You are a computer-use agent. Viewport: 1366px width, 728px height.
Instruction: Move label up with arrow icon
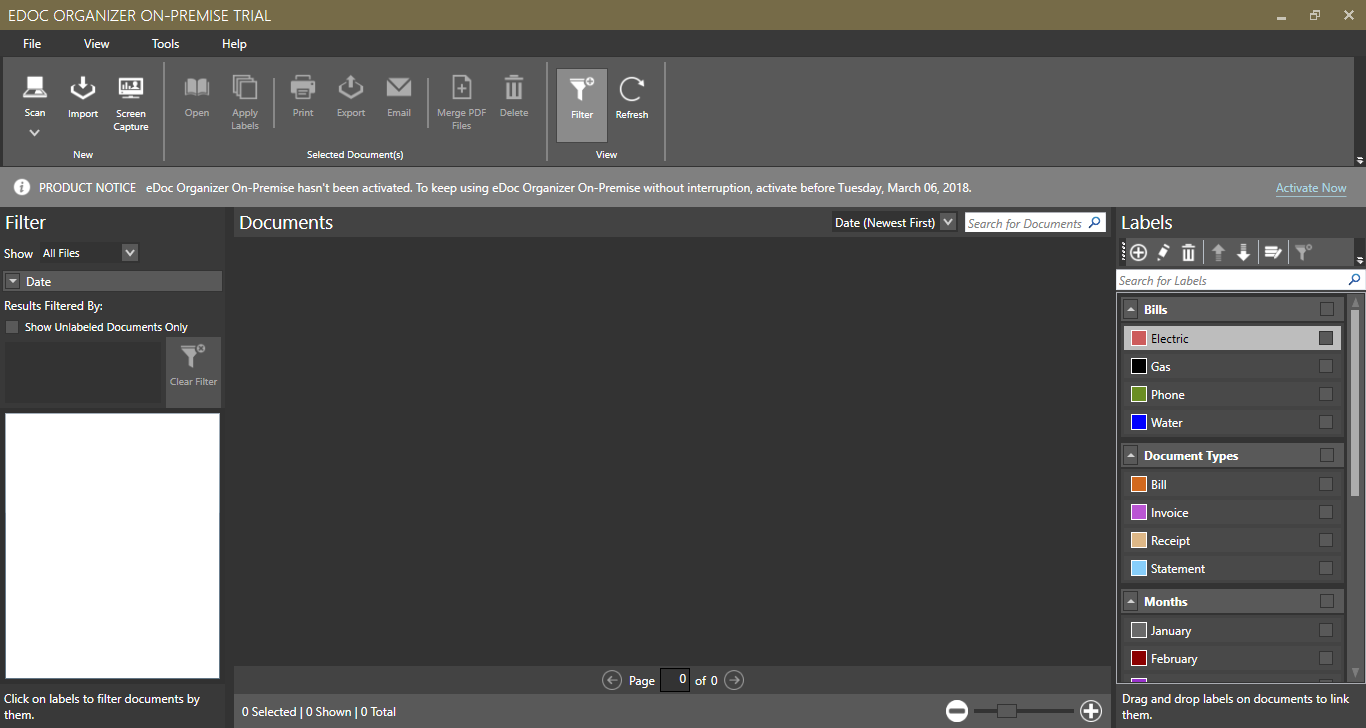1218,253
